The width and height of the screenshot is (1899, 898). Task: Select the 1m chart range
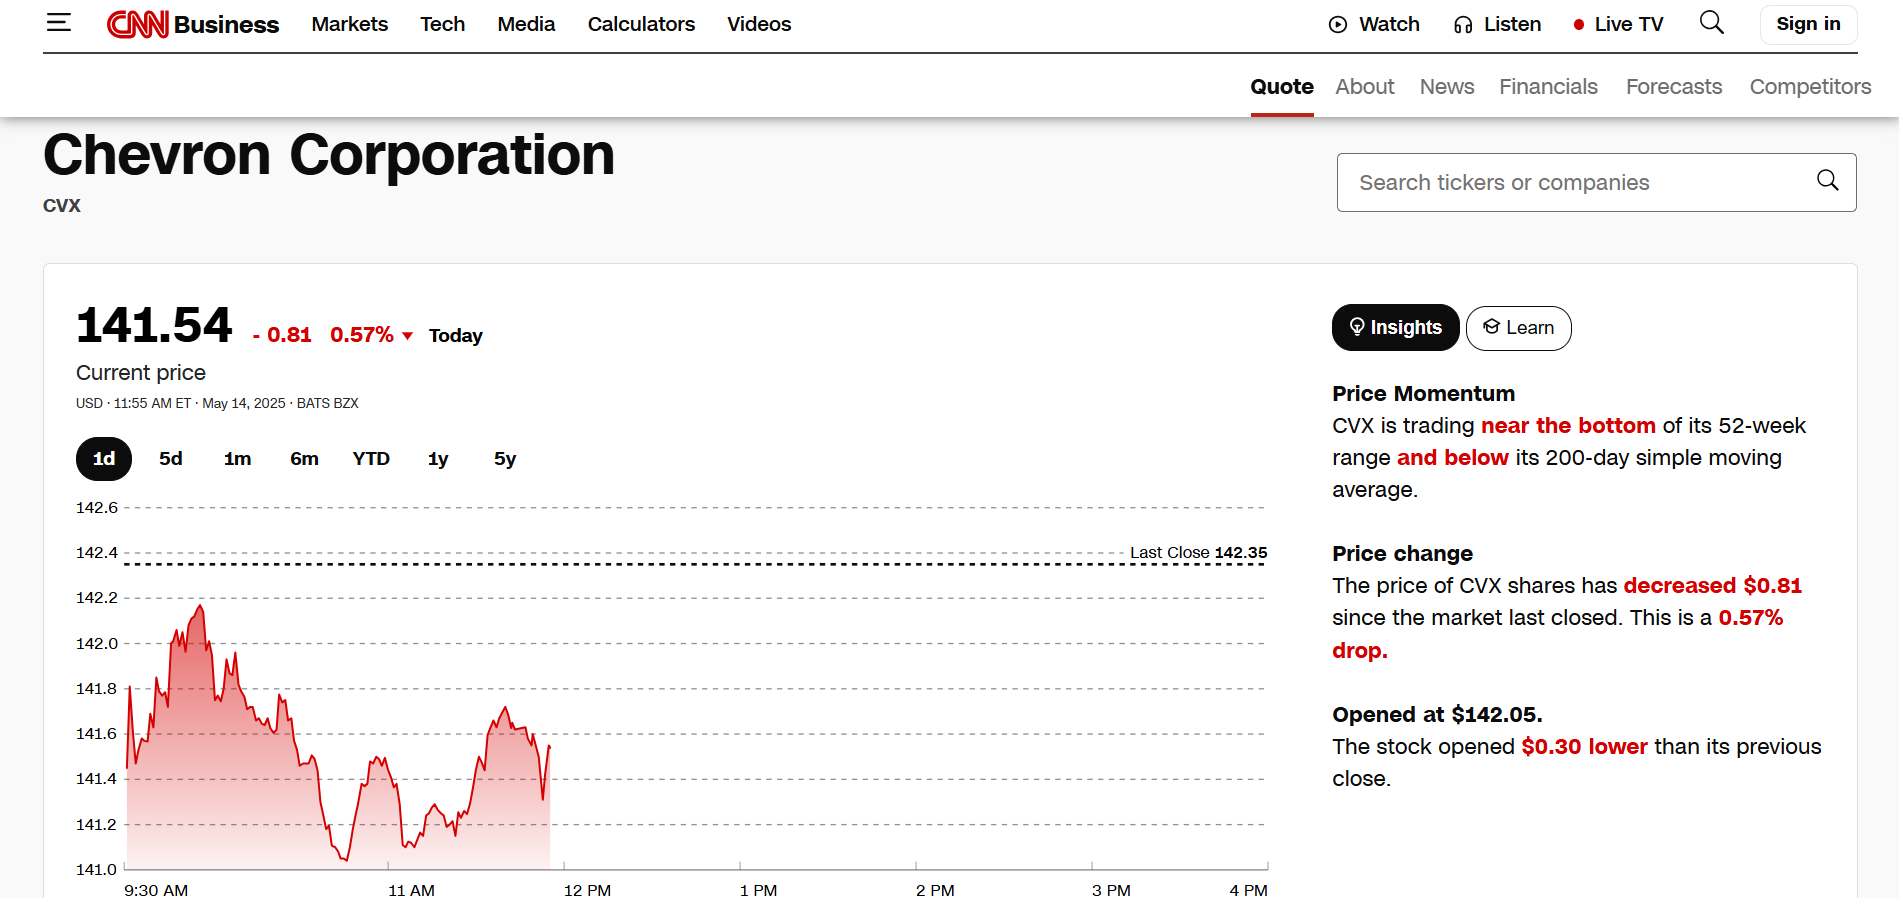pyautogui.click(x=237, y=459)
